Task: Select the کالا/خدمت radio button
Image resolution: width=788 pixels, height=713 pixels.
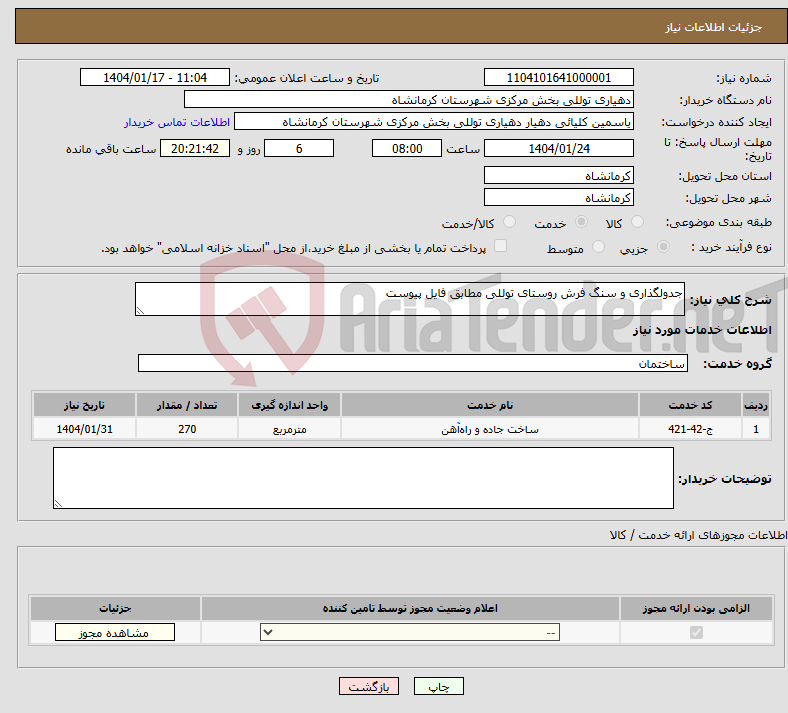Action: point(510,222)
